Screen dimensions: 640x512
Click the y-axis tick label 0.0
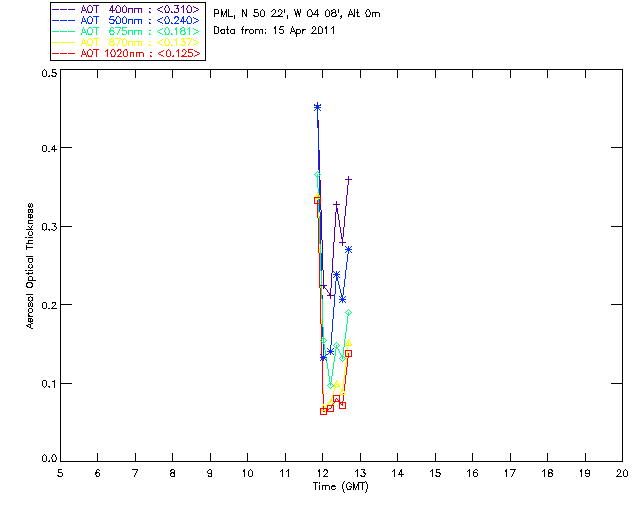49,459
